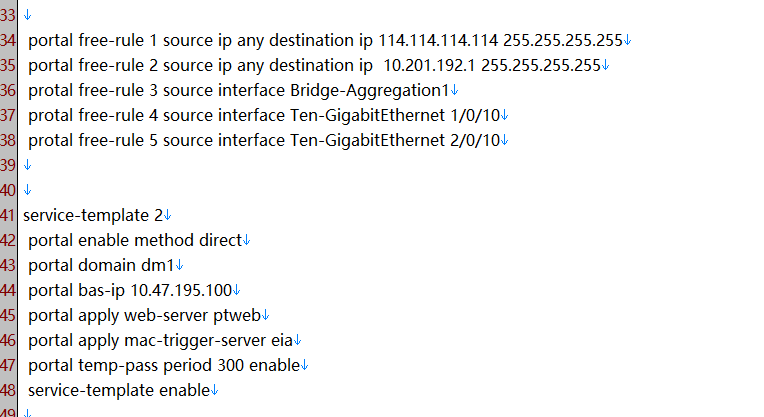Click the Bridge-Aggregation1 interface text

tap(369, 90)
